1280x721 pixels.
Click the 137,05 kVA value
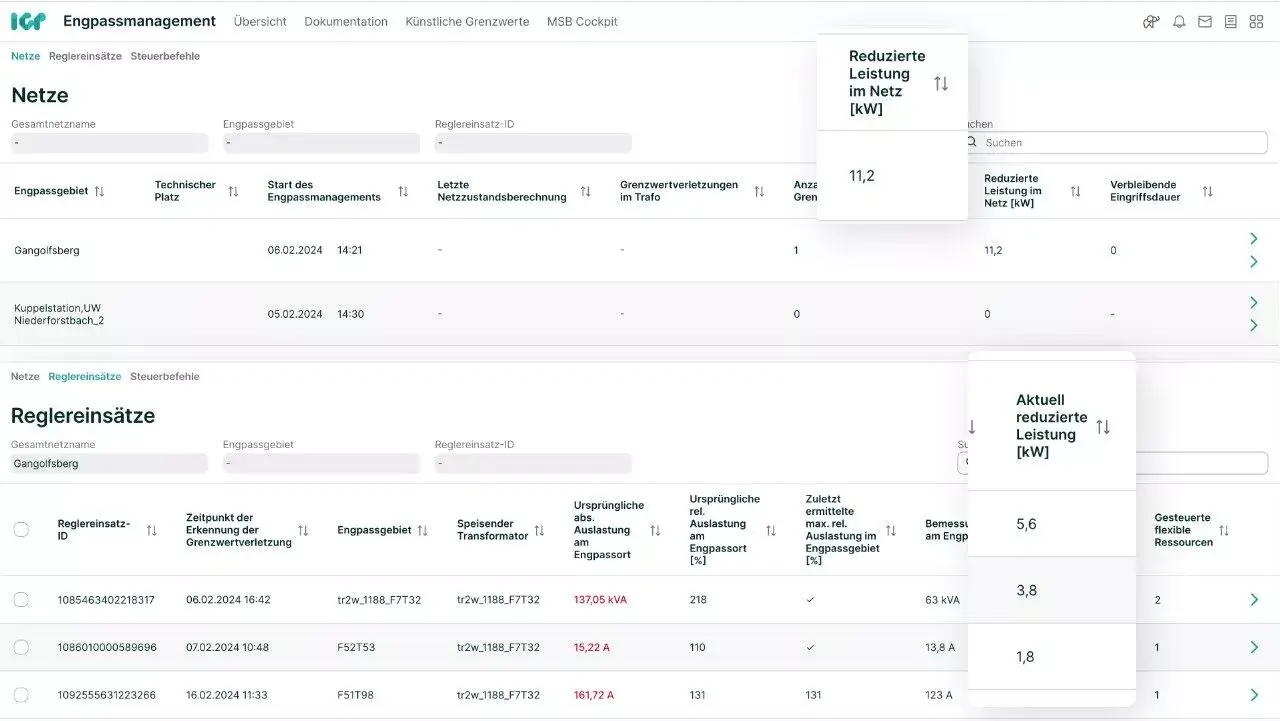point(600,600)
